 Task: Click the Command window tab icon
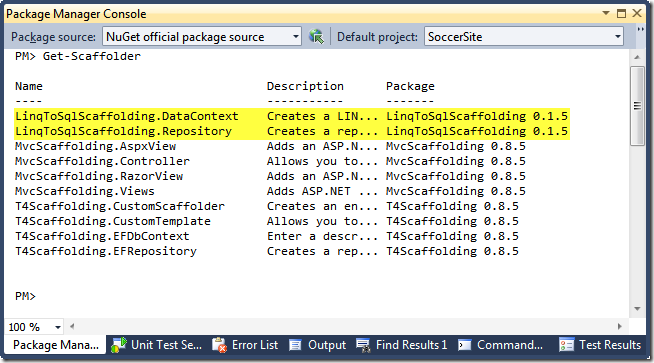[x=465, y=345]
